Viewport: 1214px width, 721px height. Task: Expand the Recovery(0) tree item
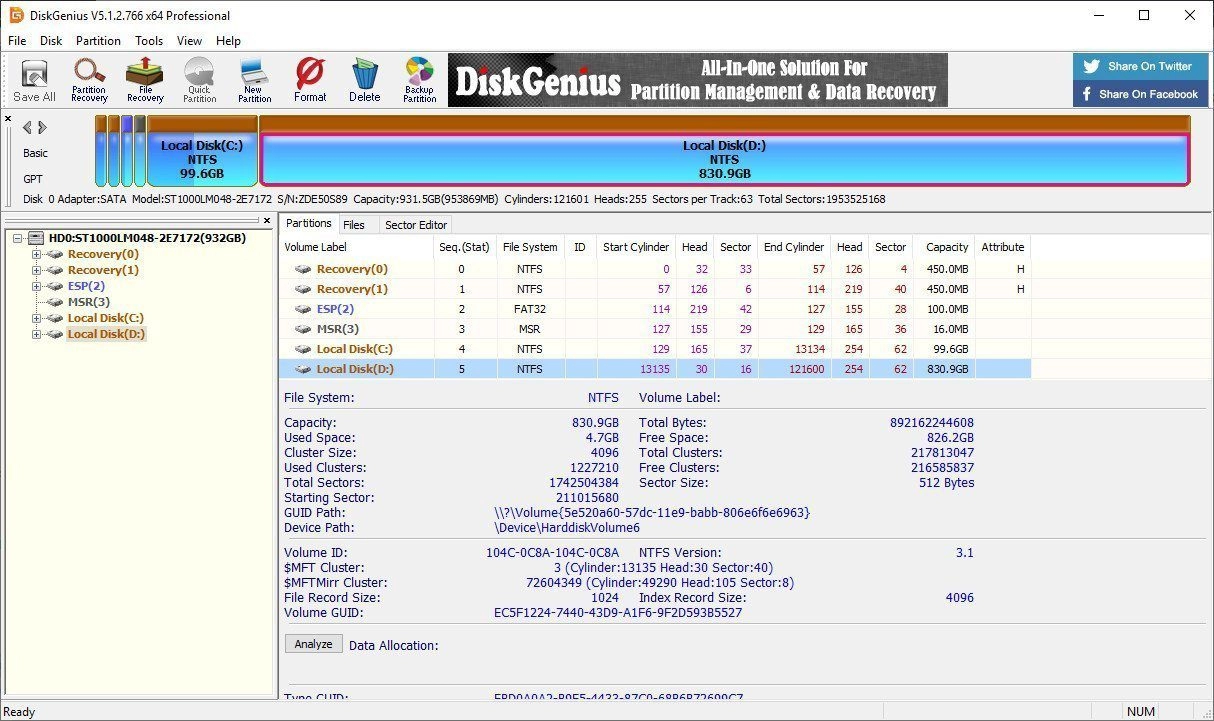(x=36, y=254)
